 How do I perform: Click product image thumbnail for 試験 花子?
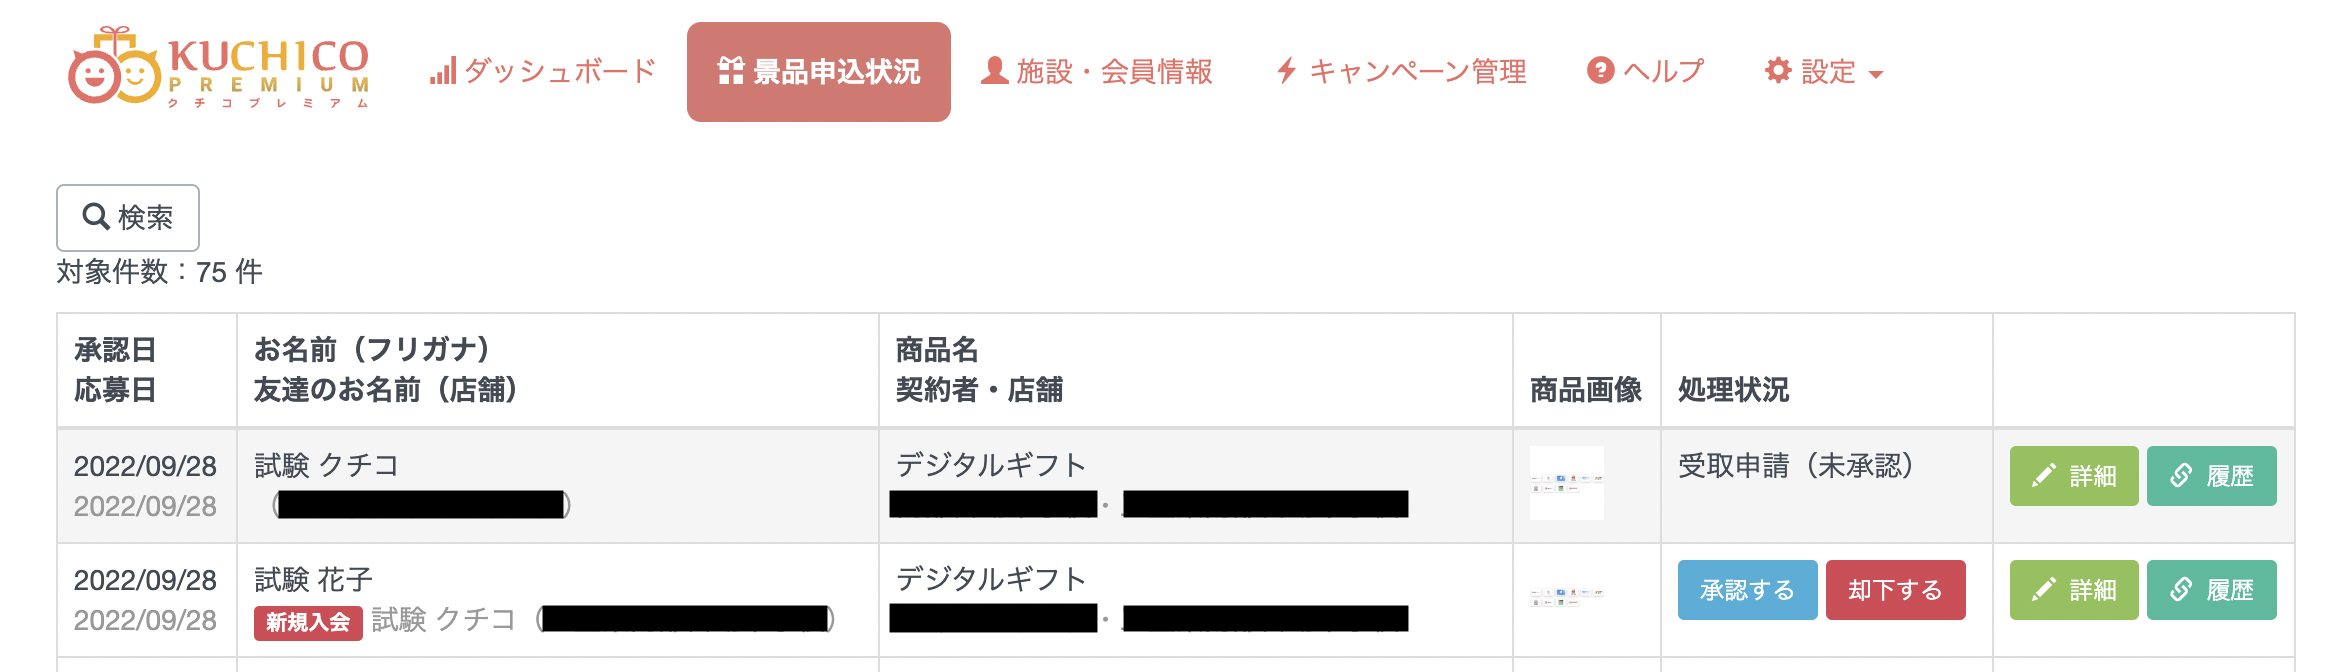click(1567, 597)
